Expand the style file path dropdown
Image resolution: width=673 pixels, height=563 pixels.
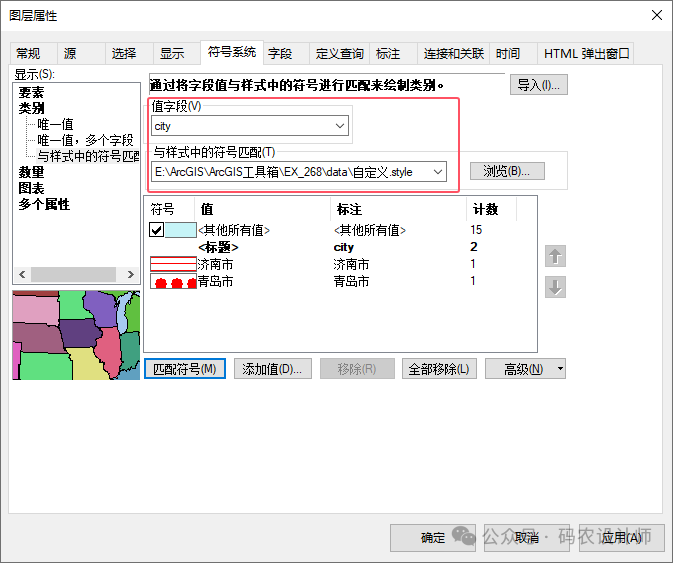437,172
